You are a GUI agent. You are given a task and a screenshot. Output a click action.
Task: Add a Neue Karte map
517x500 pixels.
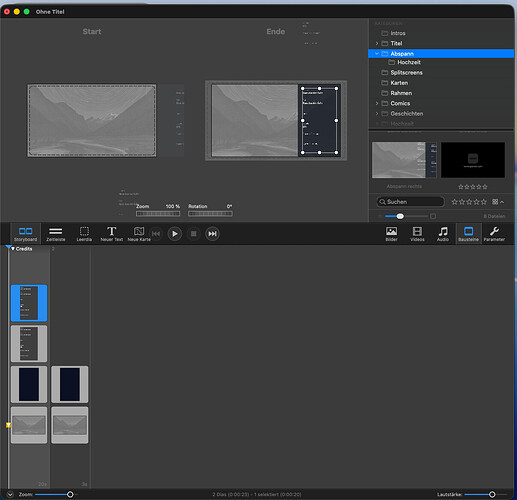coord(139,234)
